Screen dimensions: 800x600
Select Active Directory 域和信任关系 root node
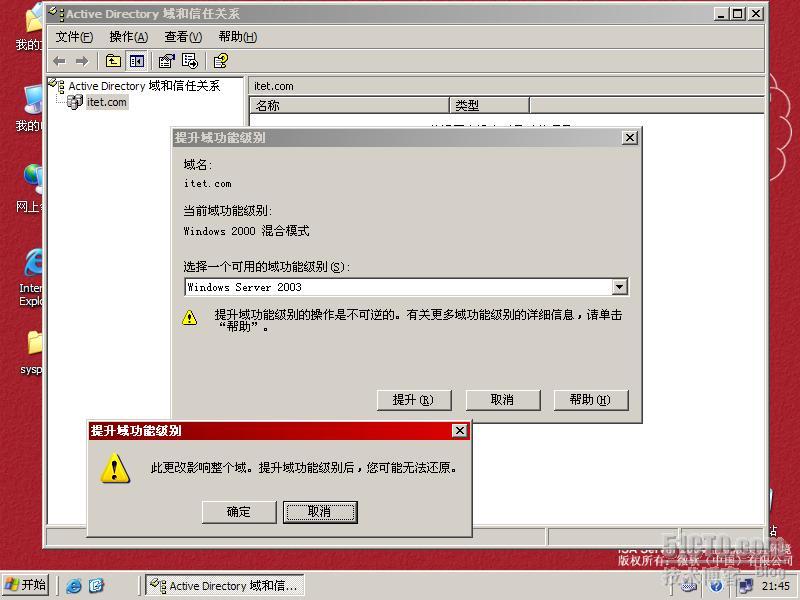click(144, 86)
